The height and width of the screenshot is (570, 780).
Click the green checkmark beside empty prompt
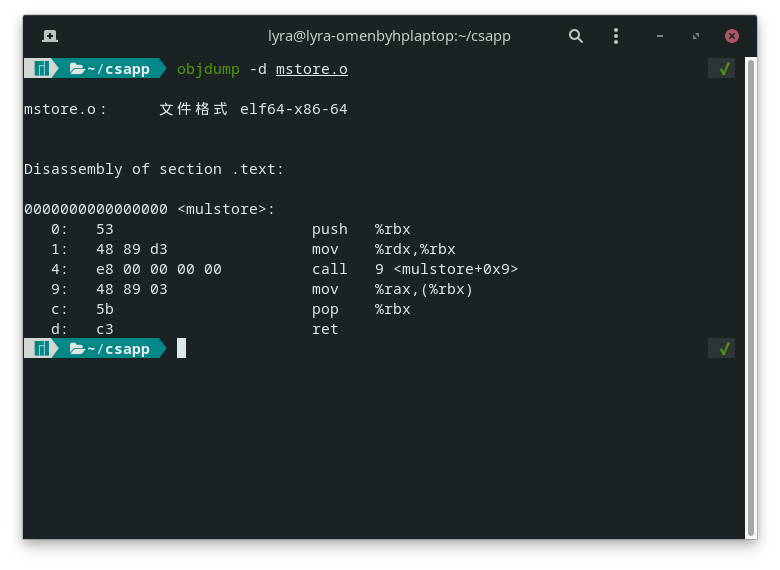724,349
